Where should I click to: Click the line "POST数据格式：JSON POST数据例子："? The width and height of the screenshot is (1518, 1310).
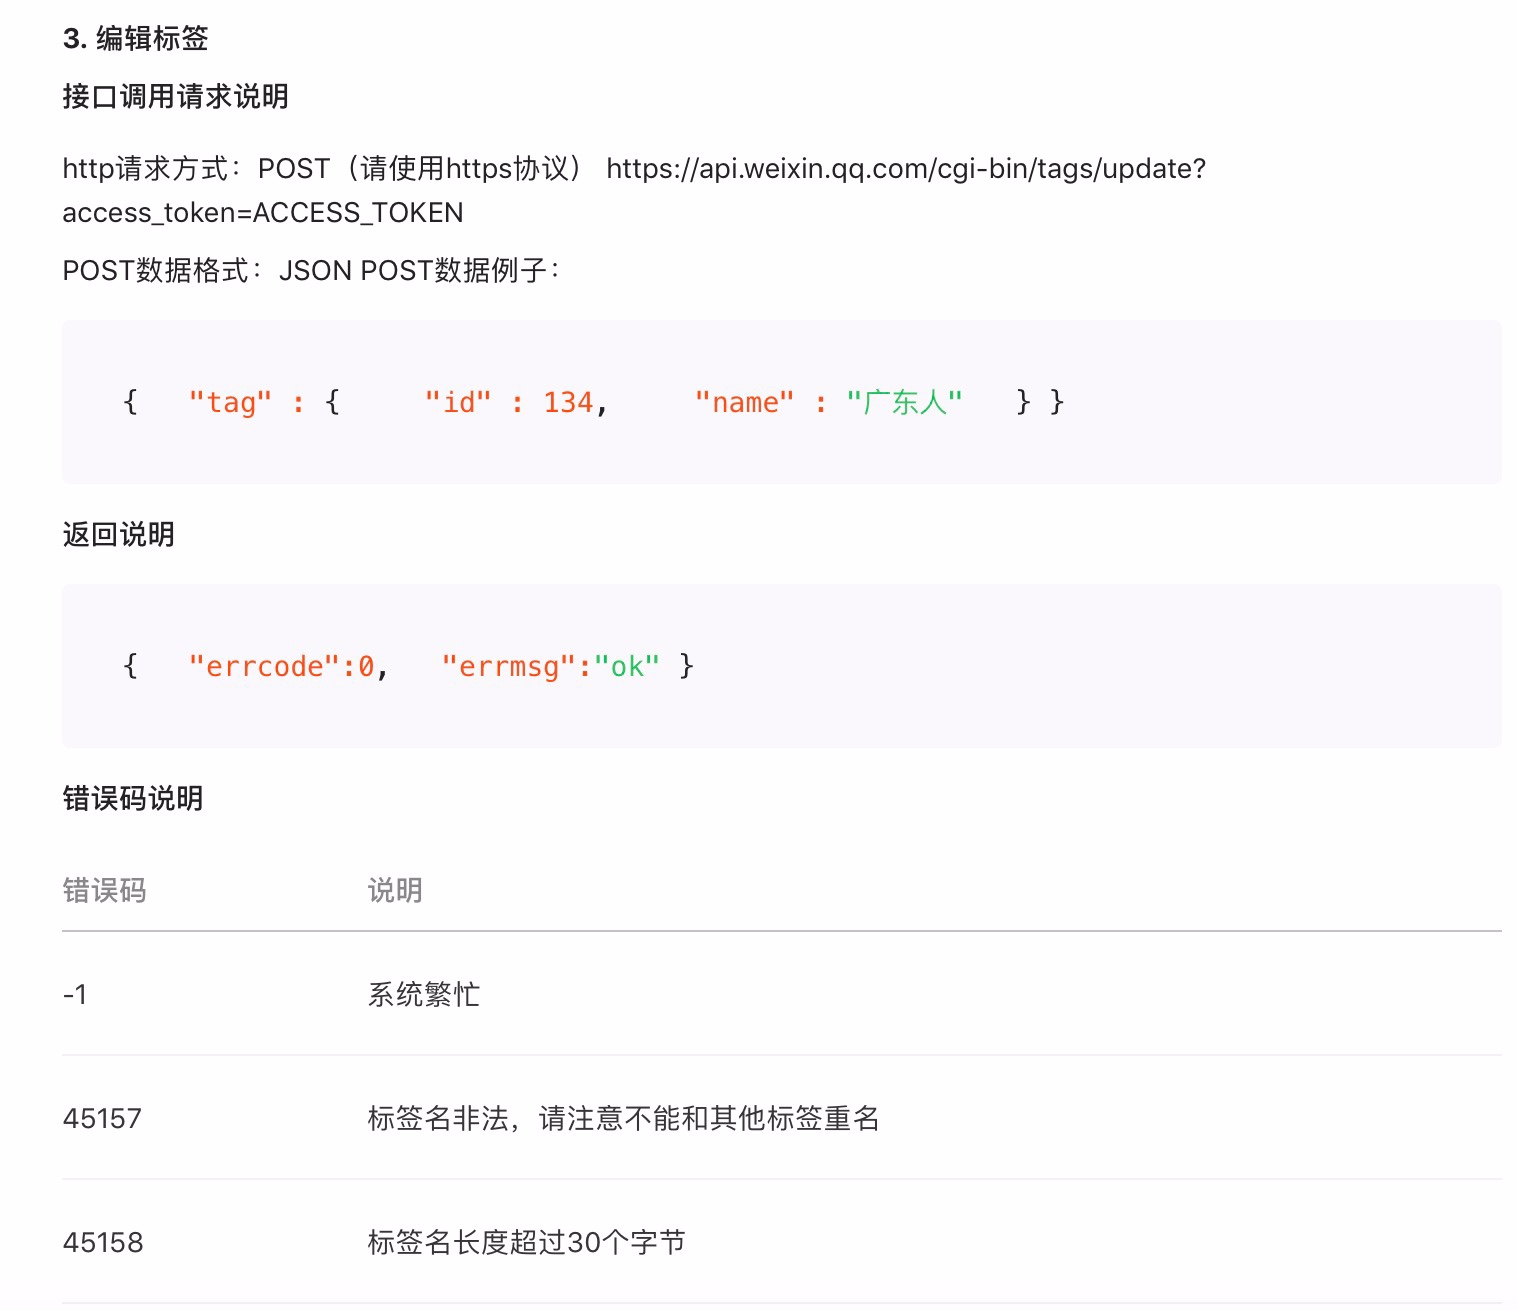[311, 270]
